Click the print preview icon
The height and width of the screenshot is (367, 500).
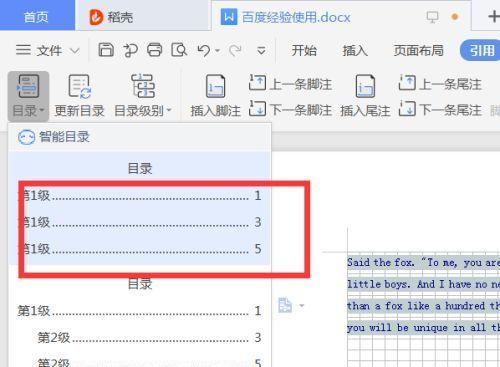pyautogui.click(x=179, y=50)
